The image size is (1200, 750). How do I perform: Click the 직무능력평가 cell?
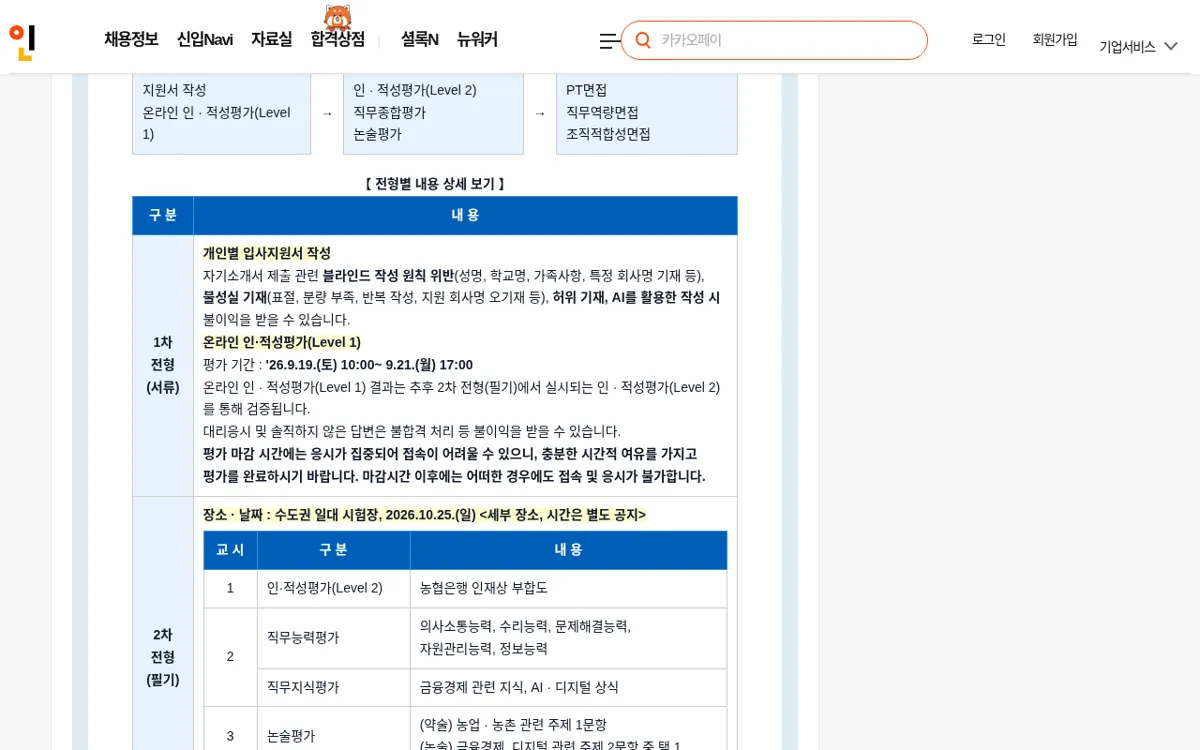pyautogui.click(x=334, y=638)
